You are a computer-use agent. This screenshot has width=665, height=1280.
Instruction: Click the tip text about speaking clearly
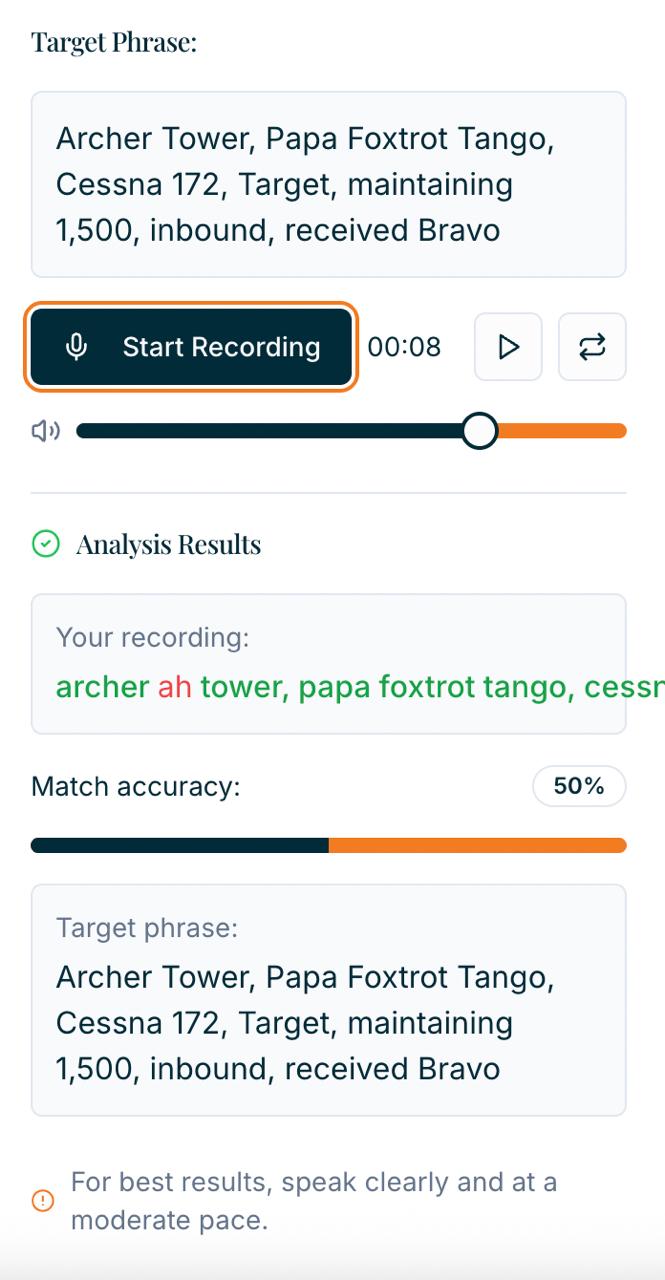(313, 1200)
